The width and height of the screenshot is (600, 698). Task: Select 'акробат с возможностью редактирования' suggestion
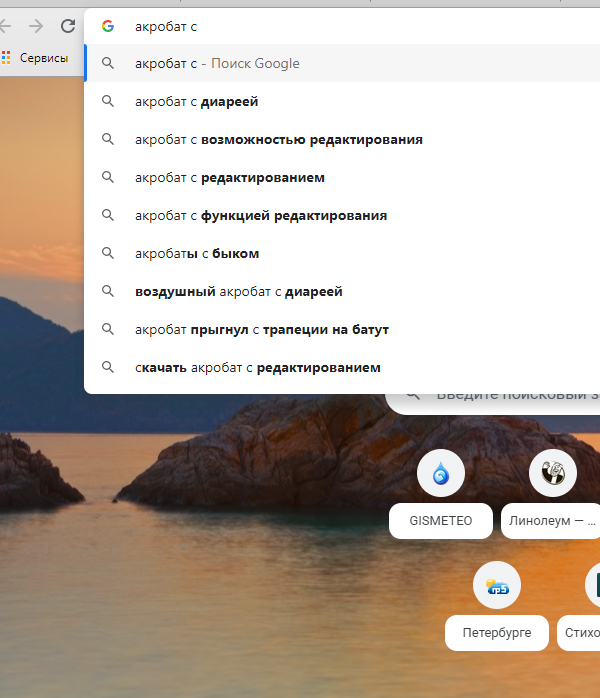point(278,139)
